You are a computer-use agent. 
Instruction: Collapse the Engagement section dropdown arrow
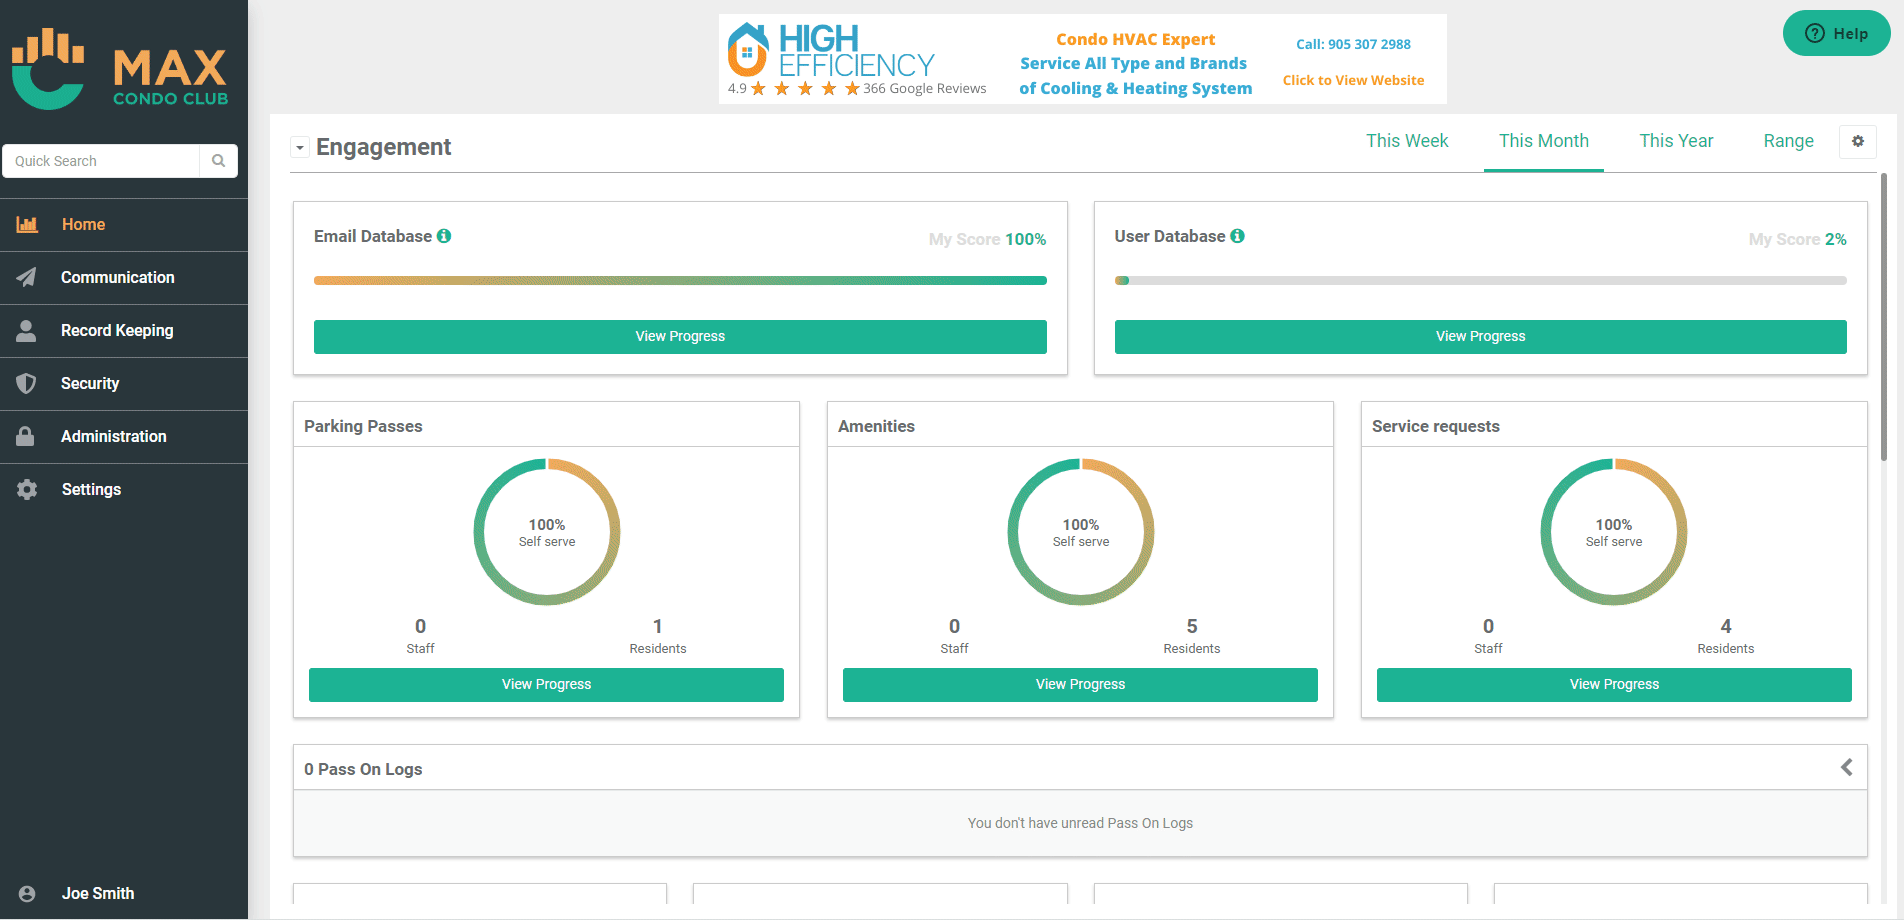[x=300, y=148]
